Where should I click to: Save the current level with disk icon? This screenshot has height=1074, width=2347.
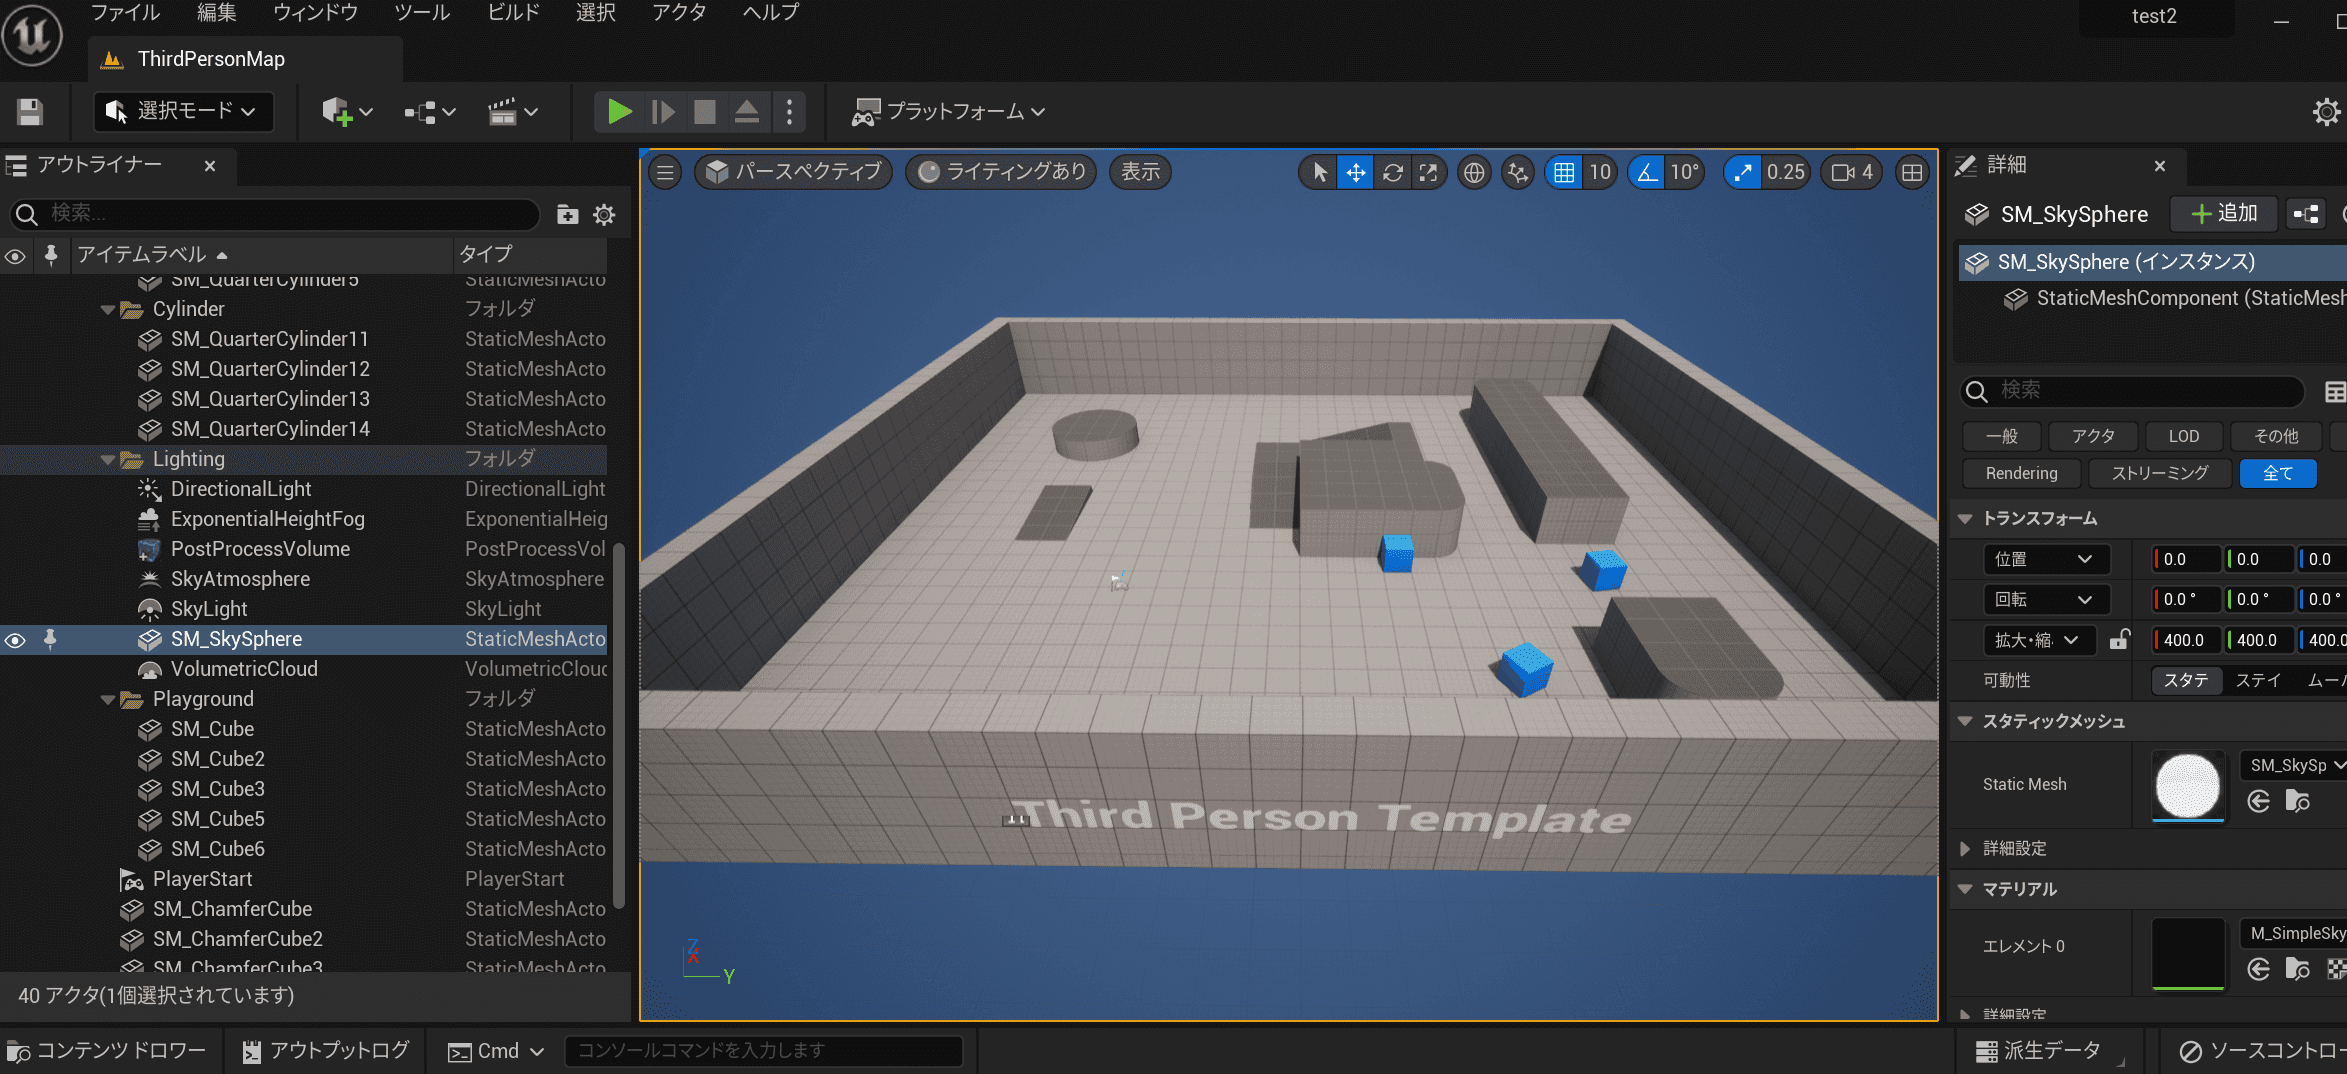pos(30,112)
